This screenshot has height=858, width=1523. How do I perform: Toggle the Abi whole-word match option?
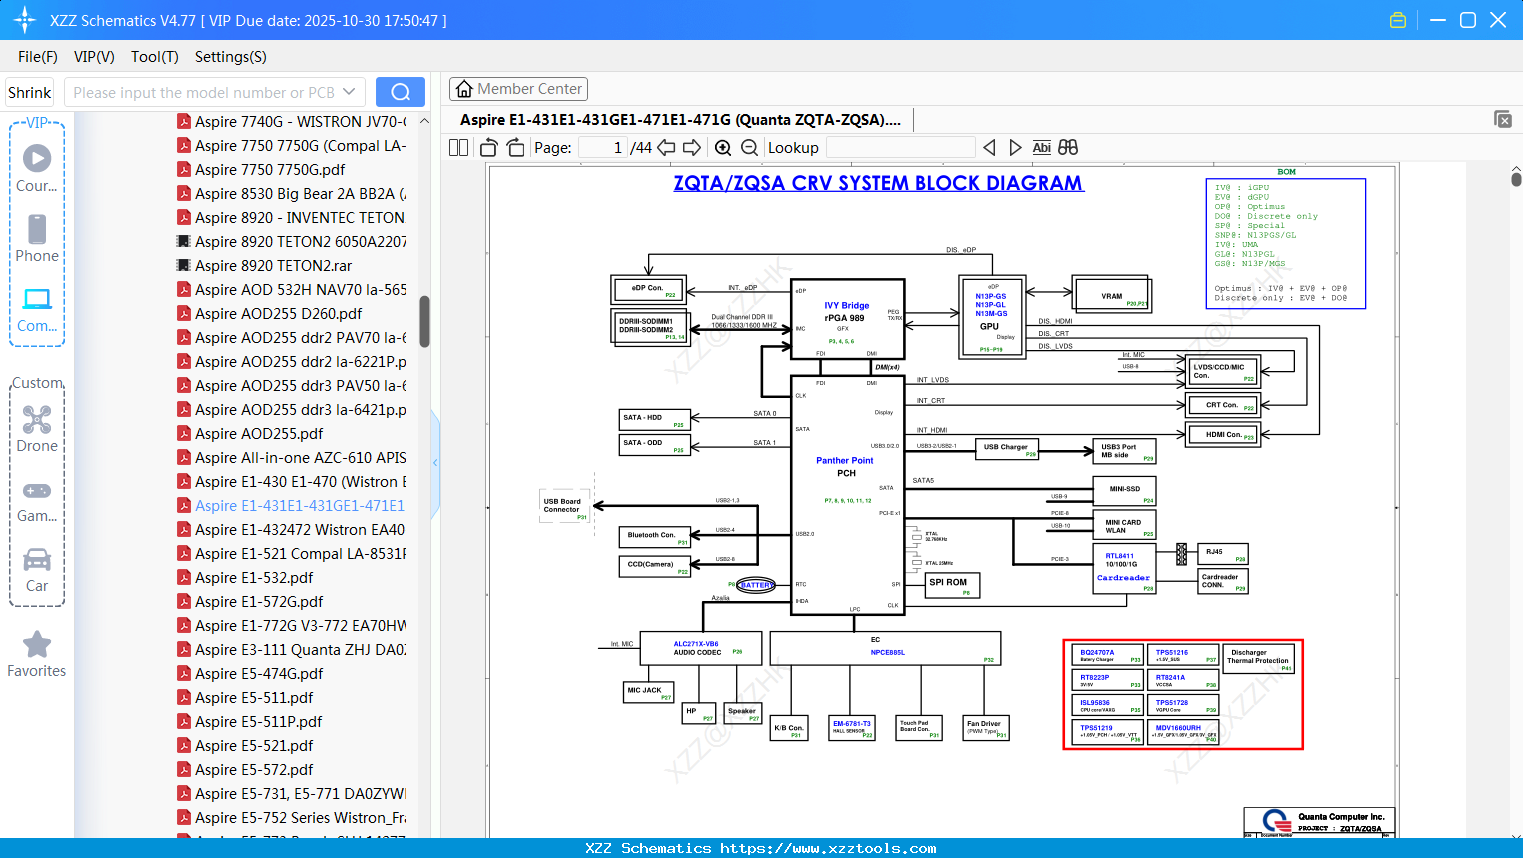(x=1041, y=147)
